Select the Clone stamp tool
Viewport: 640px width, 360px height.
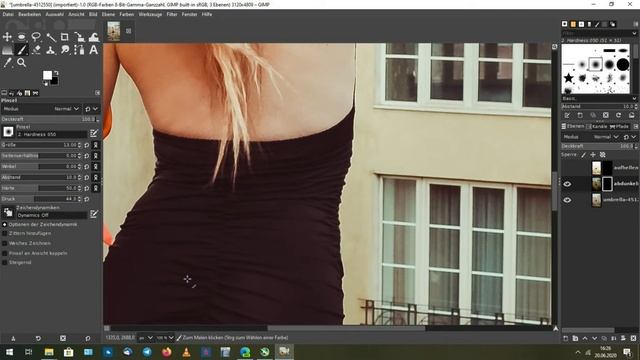[51, 50]
